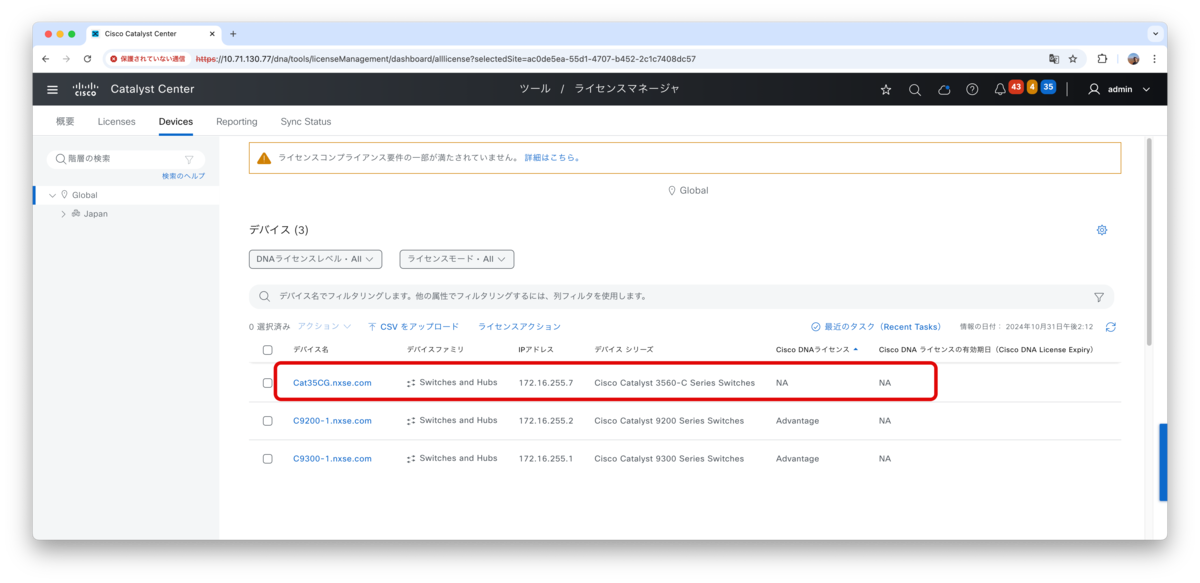This screenshot has width=1200, height=583.
Task: Check the C9200-1.nxse.com row checkbox
Action: (267, 421)
